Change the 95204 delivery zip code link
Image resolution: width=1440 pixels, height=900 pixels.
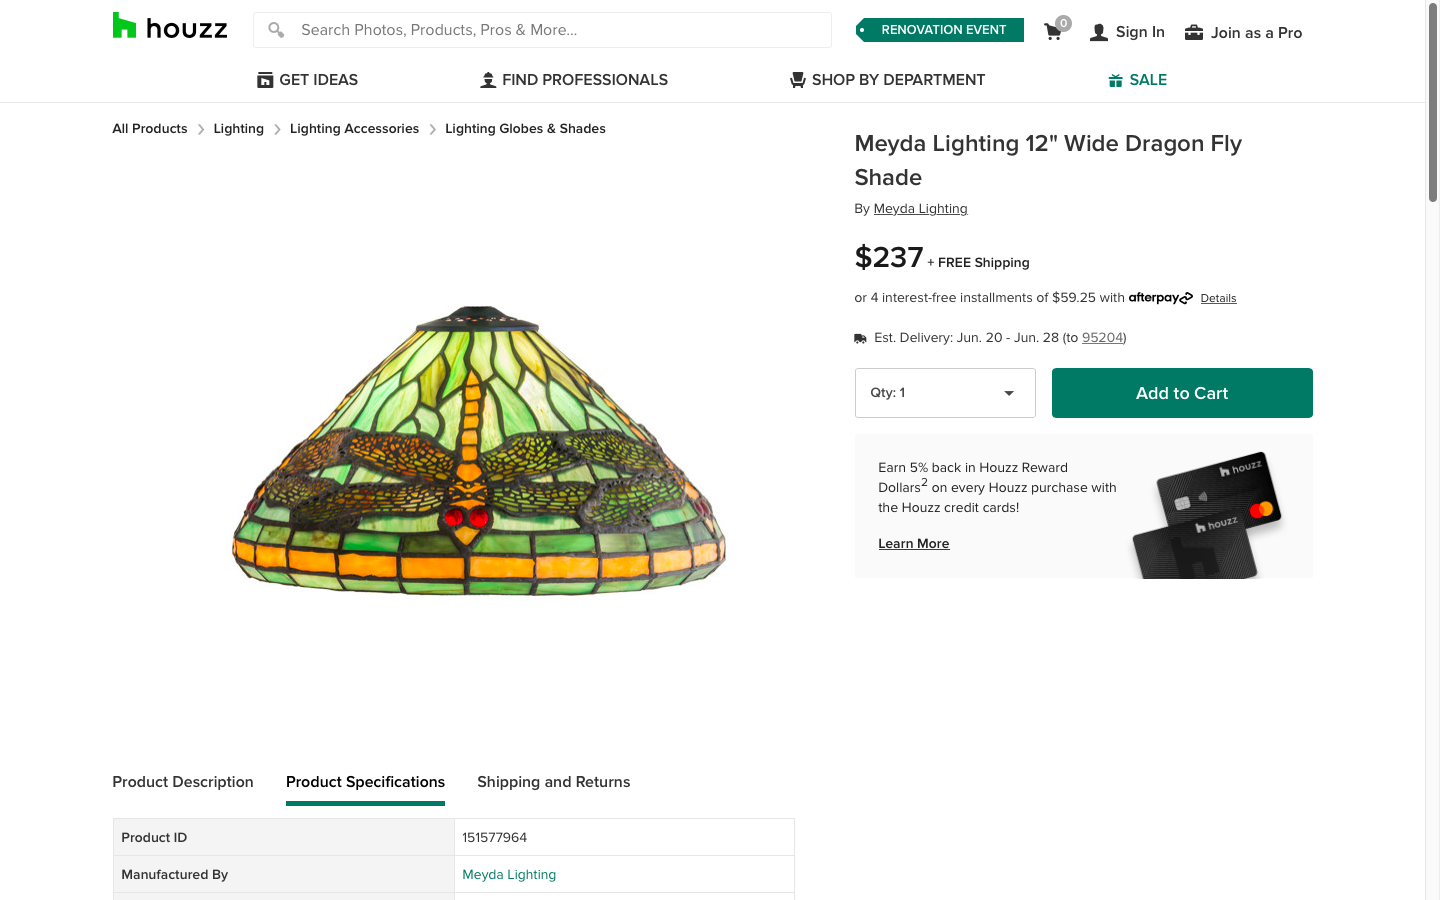pos(1102,338)
